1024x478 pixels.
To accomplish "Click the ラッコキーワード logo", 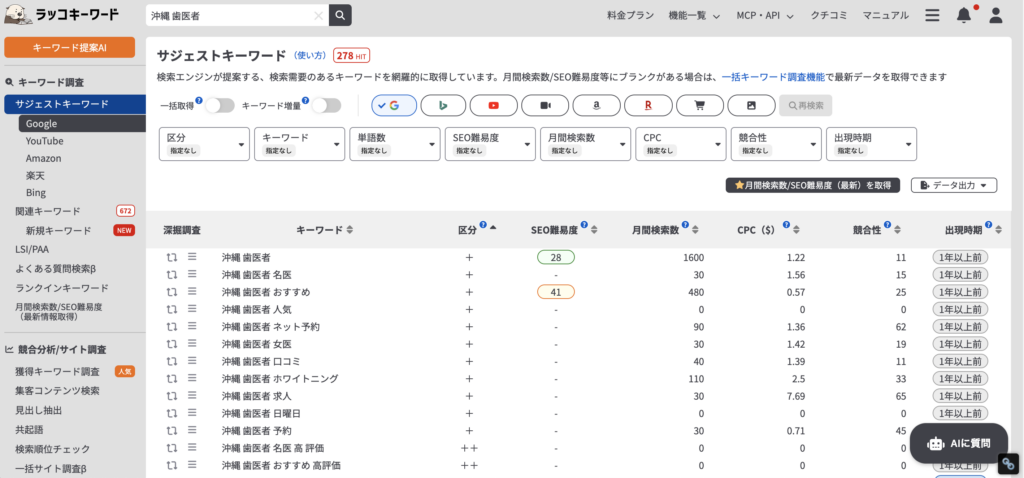I will (62, 14).
